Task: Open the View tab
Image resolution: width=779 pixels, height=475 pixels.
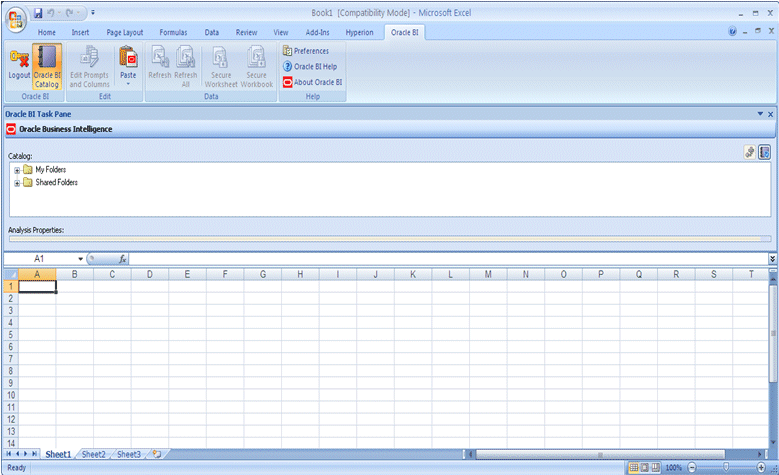Action: 281,32
